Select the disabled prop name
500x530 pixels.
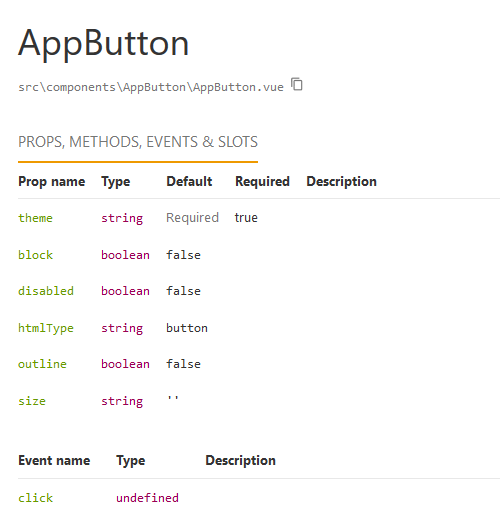(46, 291)
